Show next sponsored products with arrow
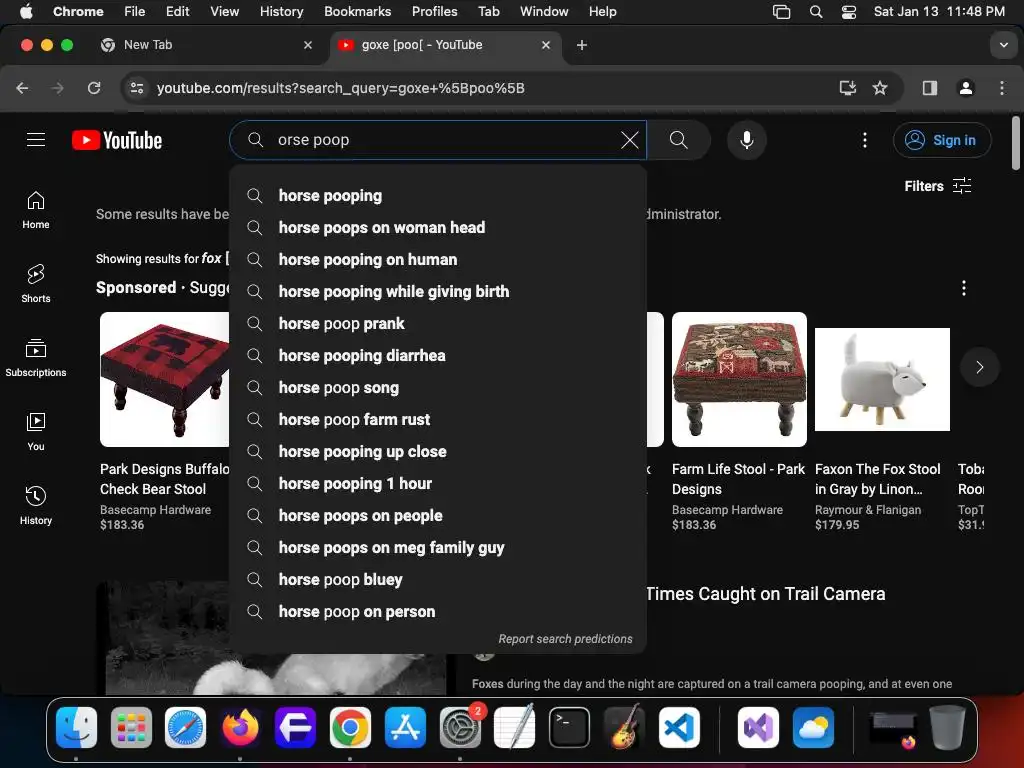 (979, 367)
